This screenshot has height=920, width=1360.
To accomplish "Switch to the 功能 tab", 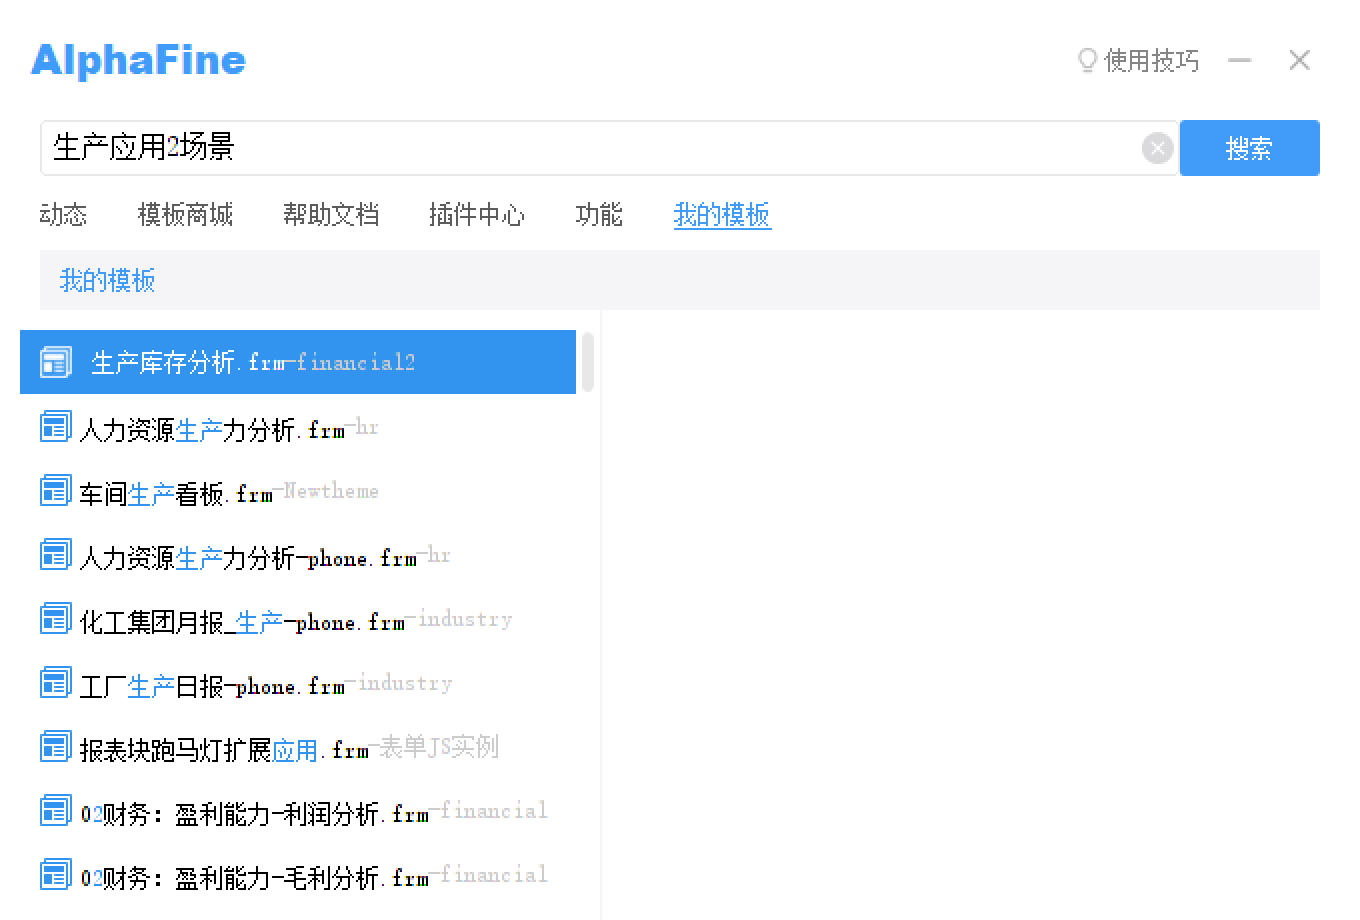I will pos(599,215).
